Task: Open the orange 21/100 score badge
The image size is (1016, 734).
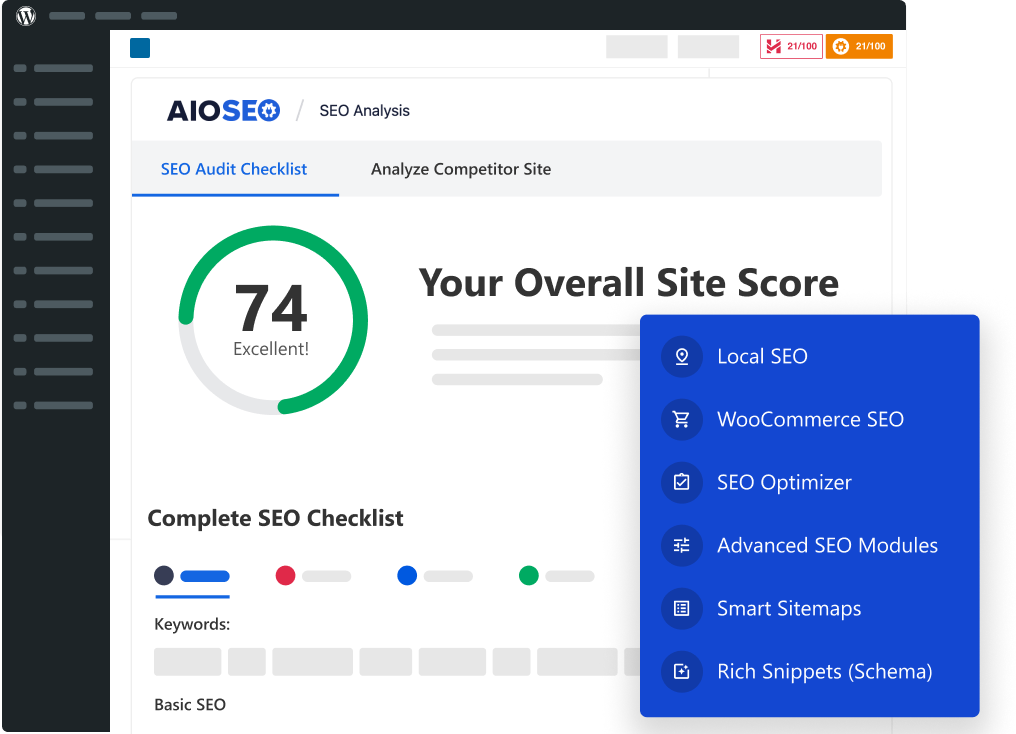Action: click(x=858, y=46)
